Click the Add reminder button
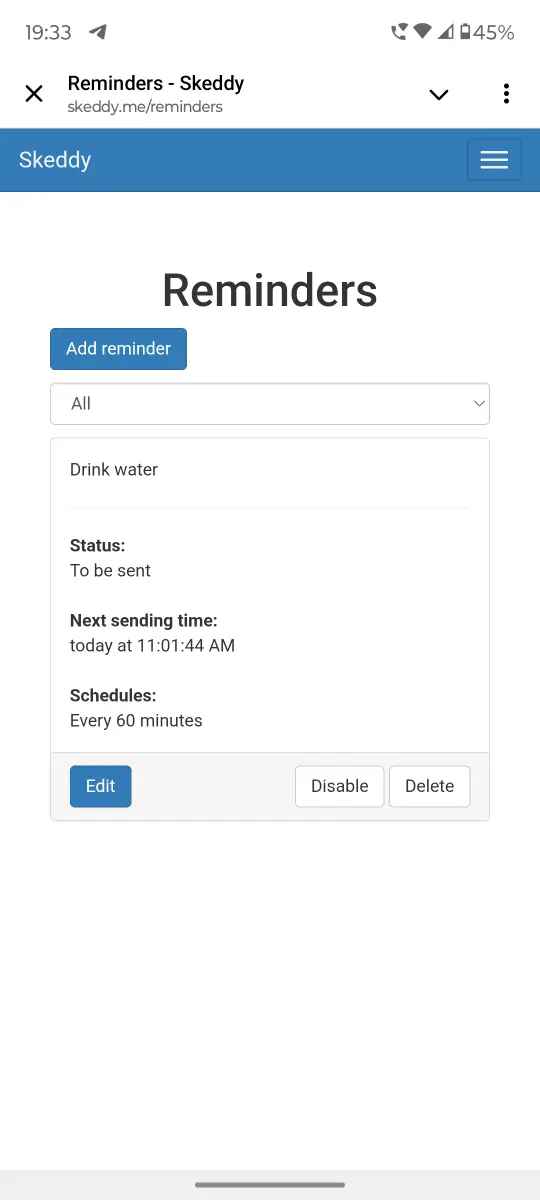The image size is (540, 1200). pyautogui.click(x=118, y=349)
